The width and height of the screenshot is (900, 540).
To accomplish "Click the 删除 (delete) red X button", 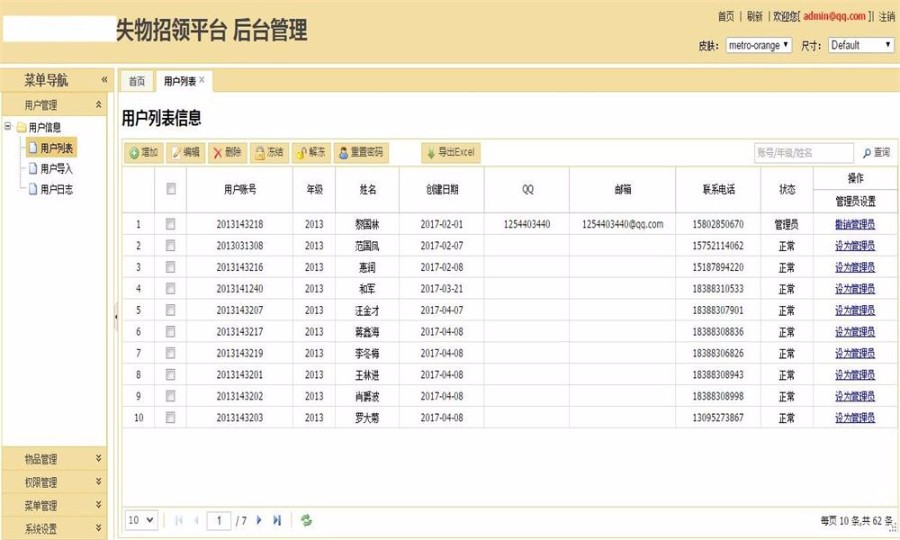I will pos(227,153).
